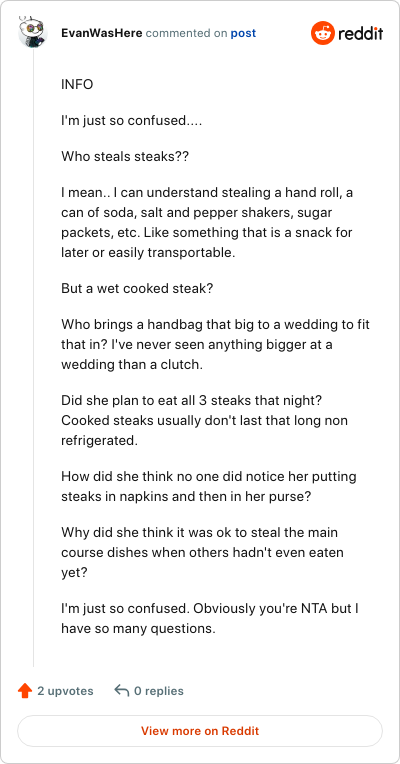This screenshot has width=400, height=764.
Task: Open the EvanWasHere username profile
Action: tap(102, 33)
